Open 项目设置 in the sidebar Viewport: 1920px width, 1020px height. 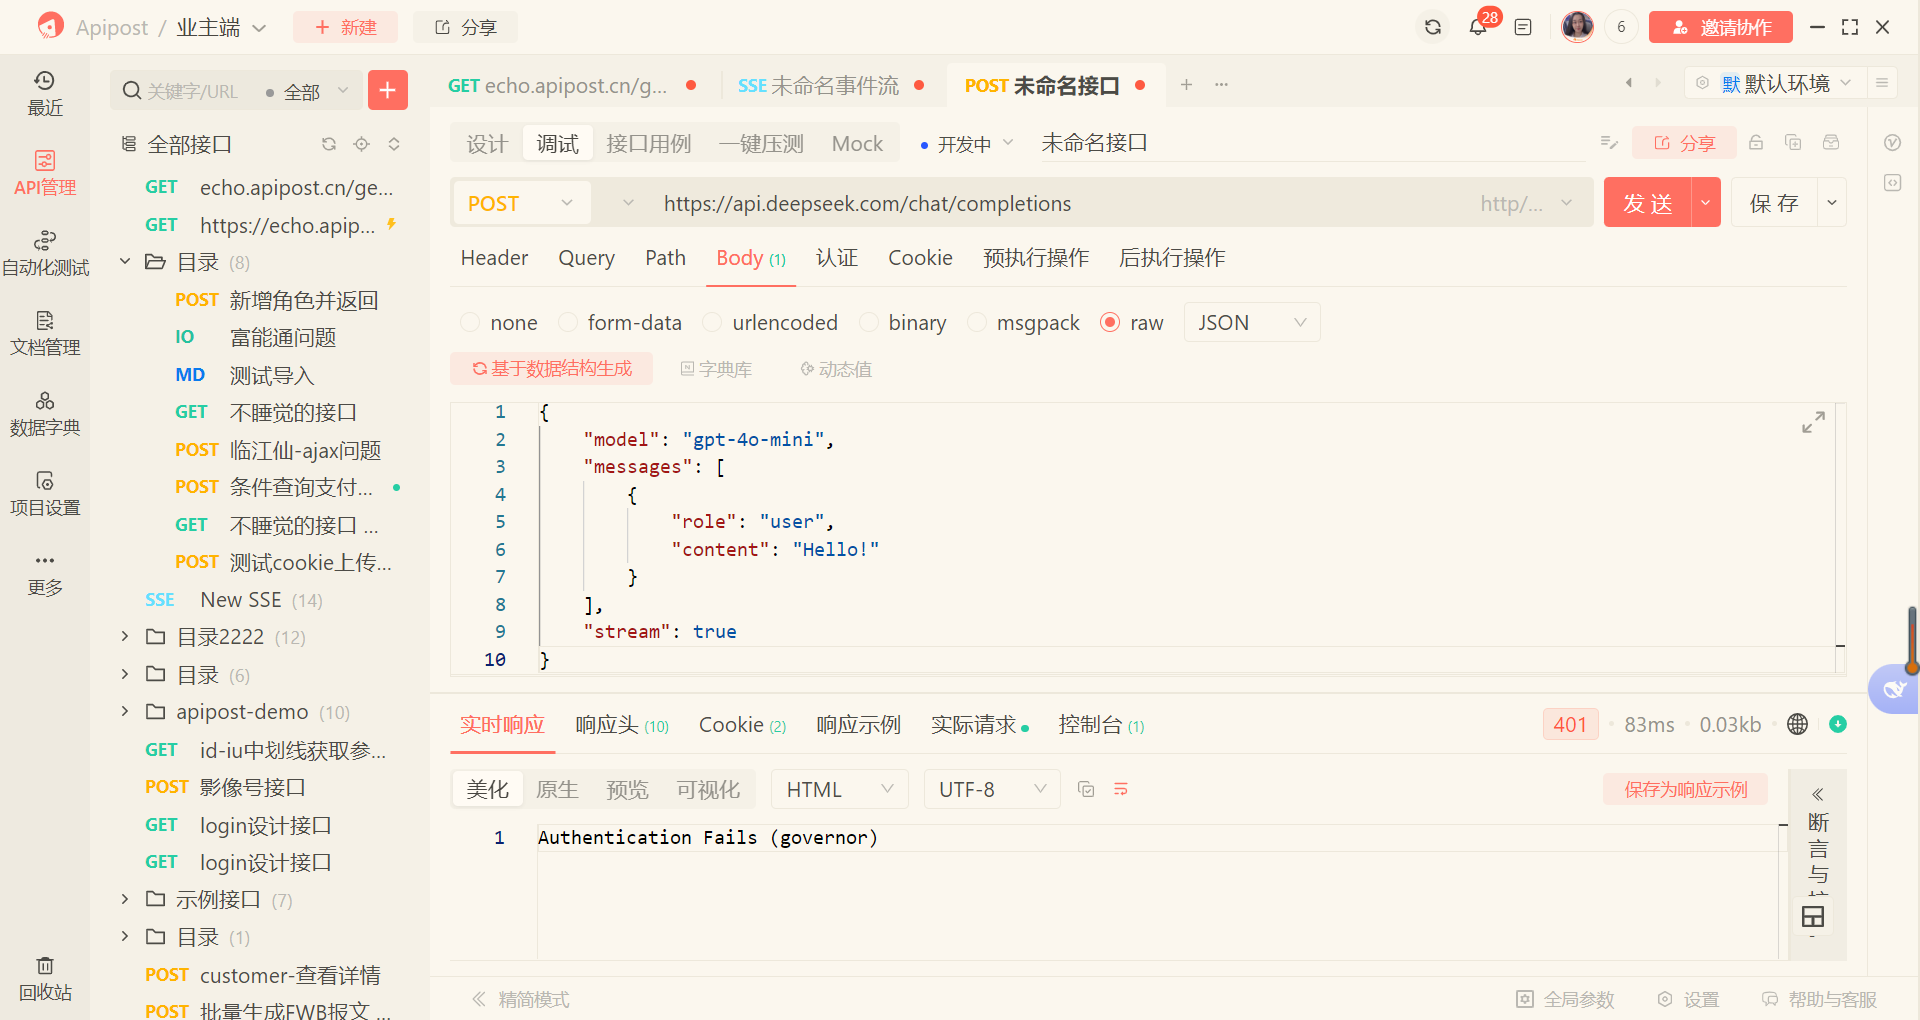click(x=45, y=493)
